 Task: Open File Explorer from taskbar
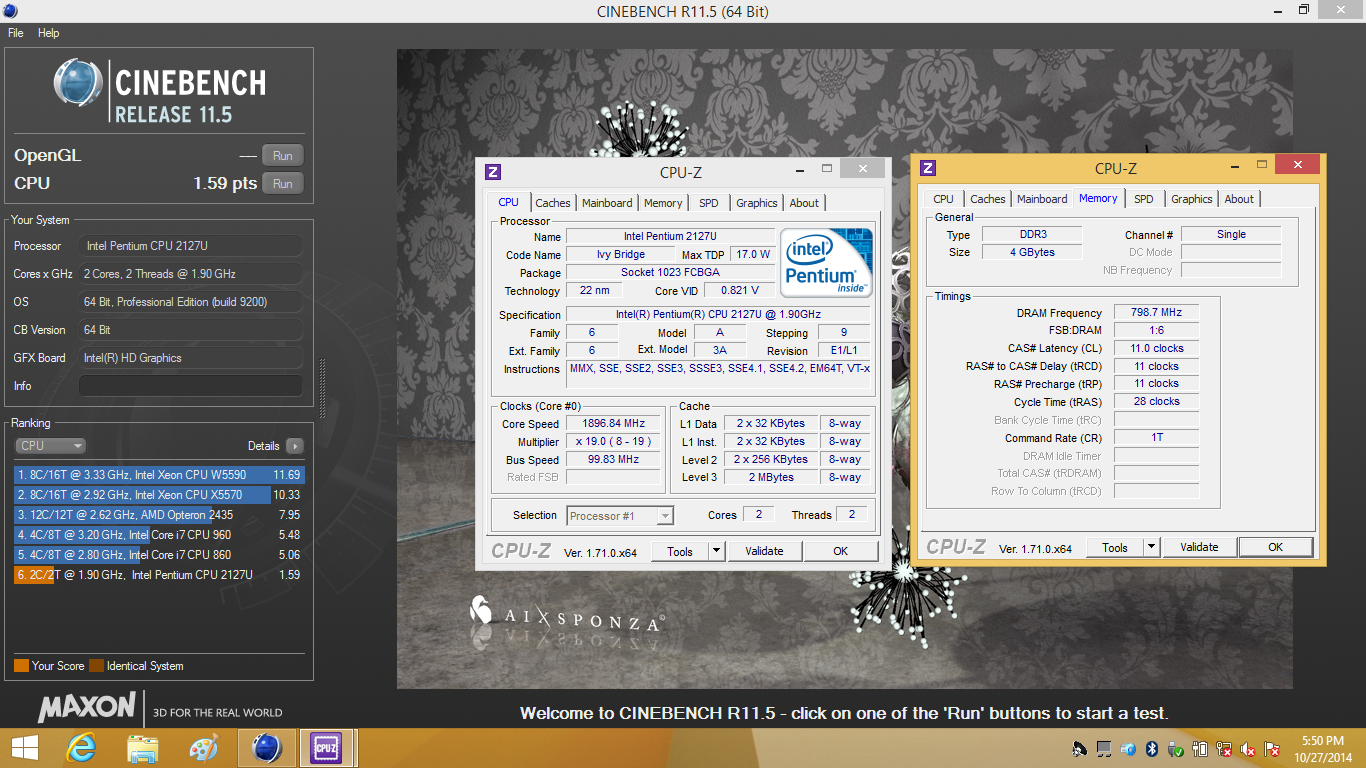(143, 748)
